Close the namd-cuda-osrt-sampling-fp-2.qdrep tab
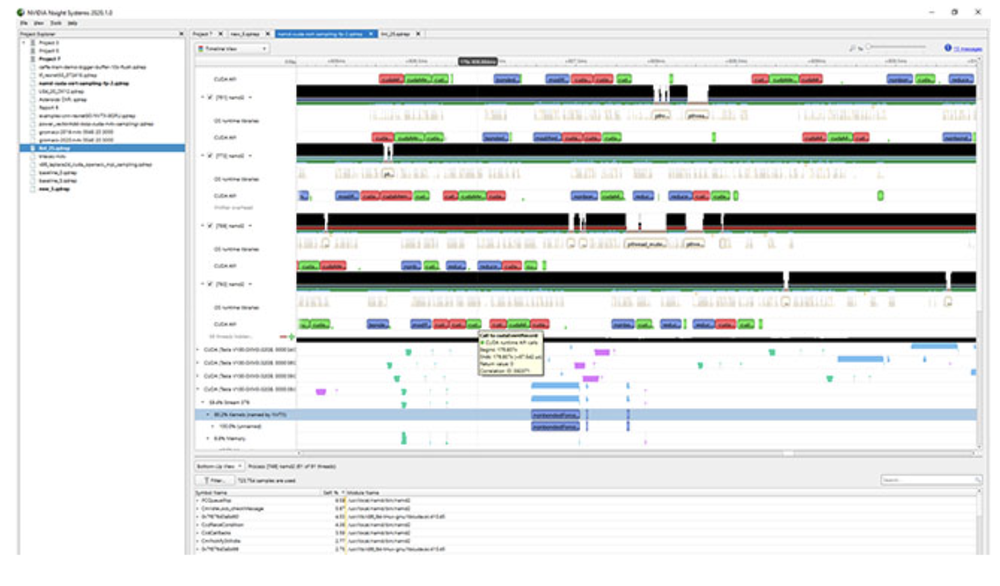 click(x=371, y=34)
